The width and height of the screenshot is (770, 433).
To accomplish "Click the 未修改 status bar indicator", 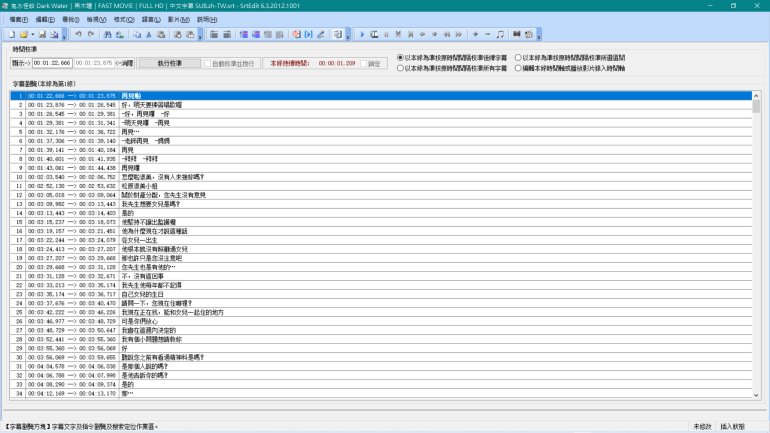I will 702,427.
